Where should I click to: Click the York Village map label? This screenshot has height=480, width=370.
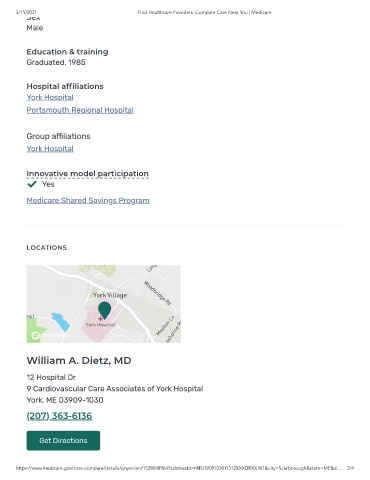(x=110, y=295)
